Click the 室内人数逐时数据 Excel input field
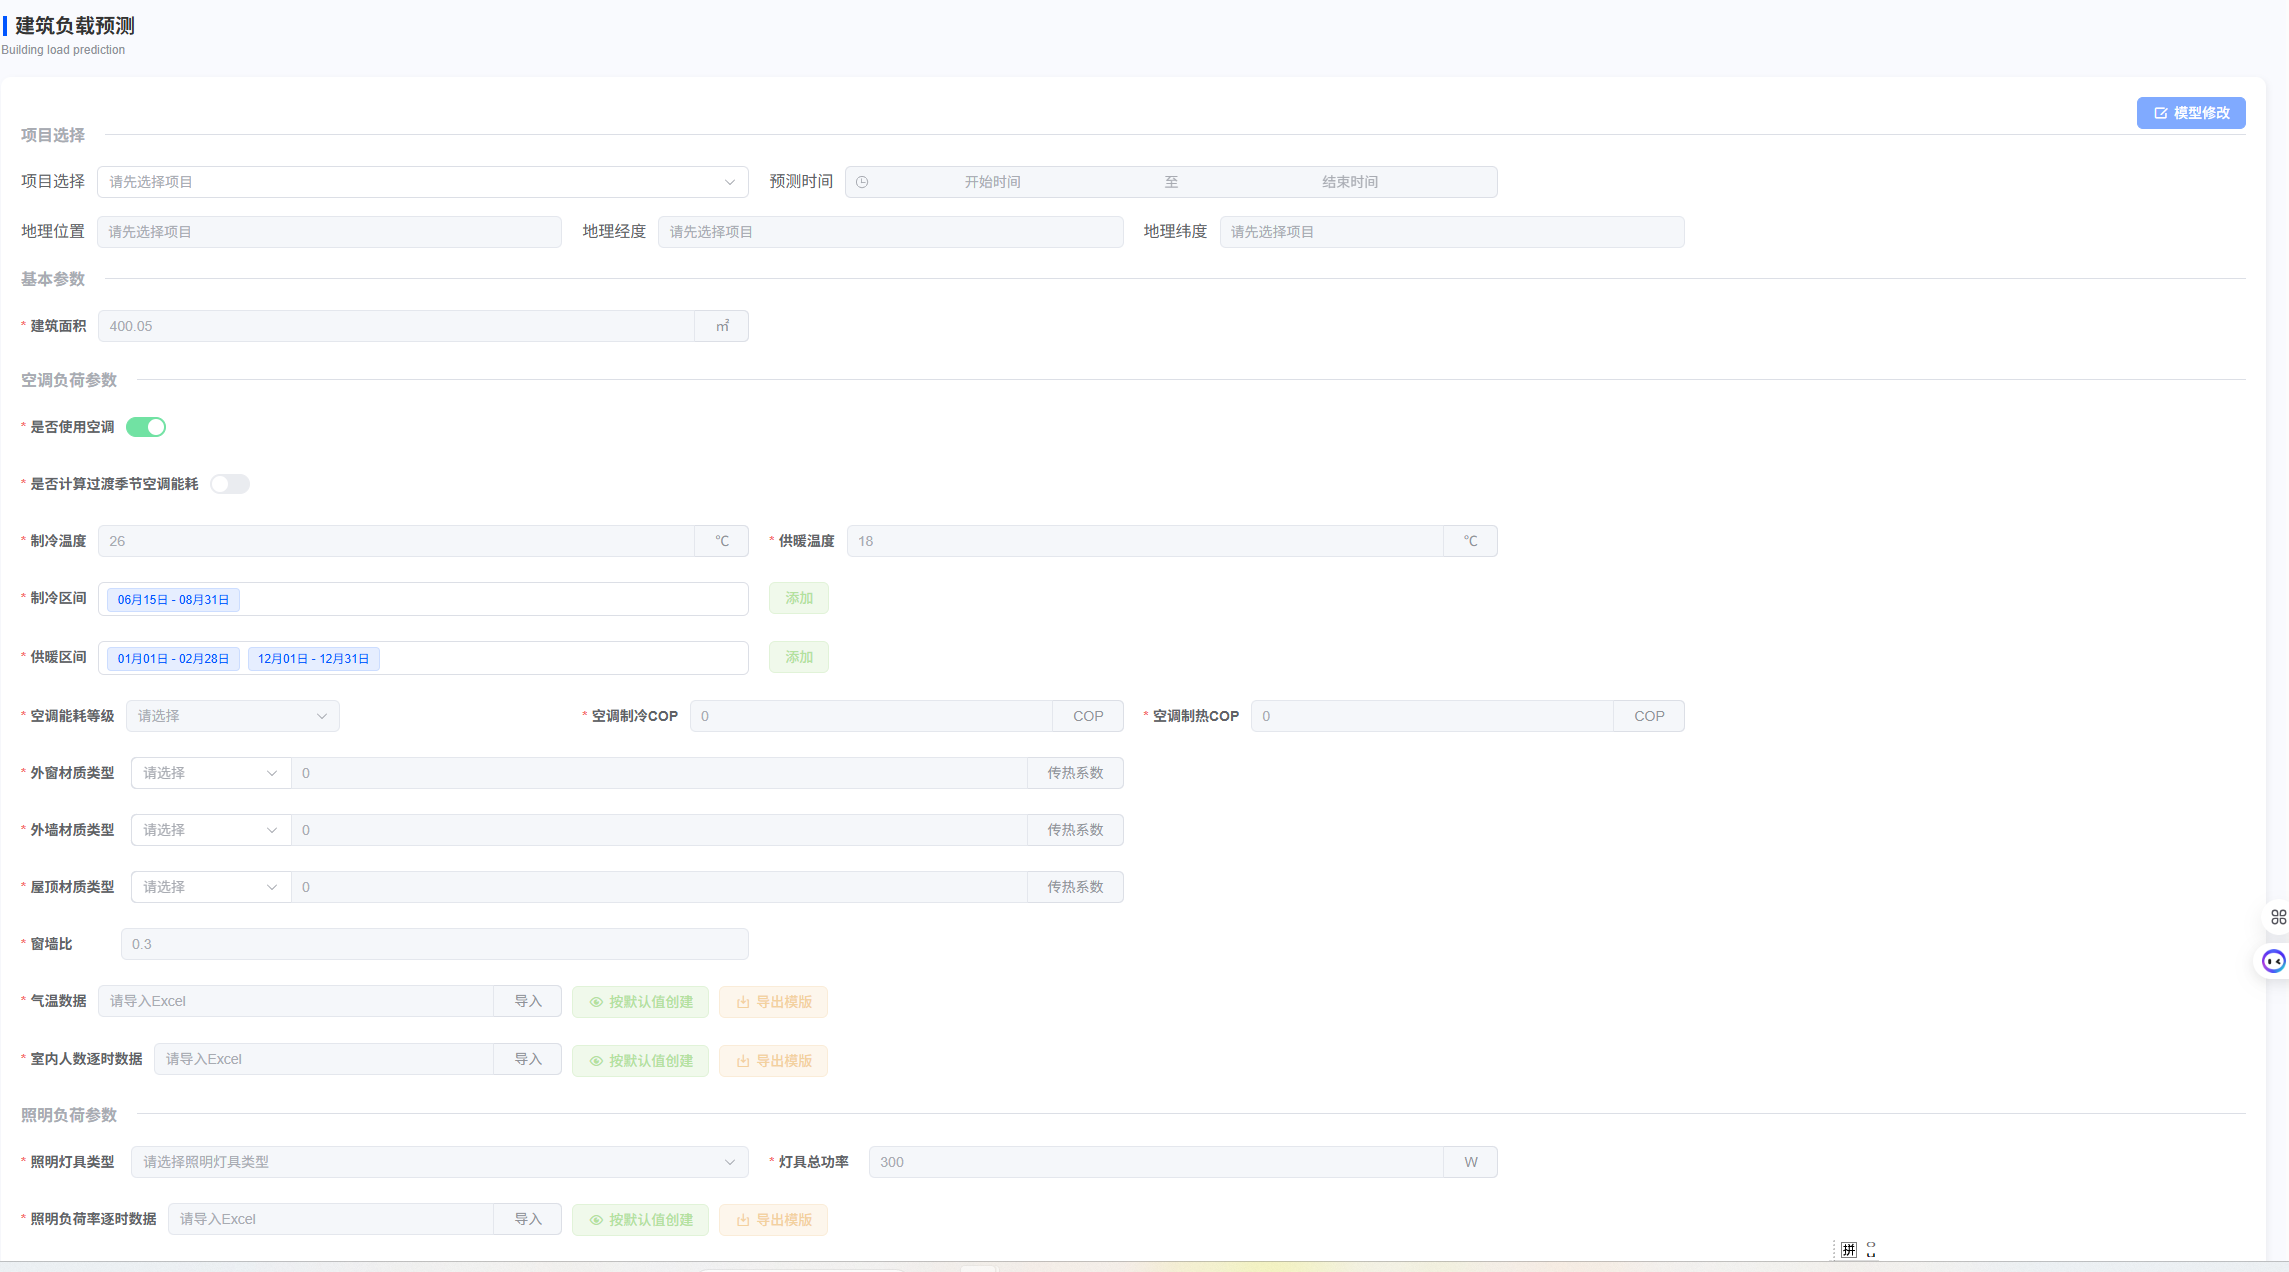Screen dimensions: 2289x1272 [x=324, y=1059]
